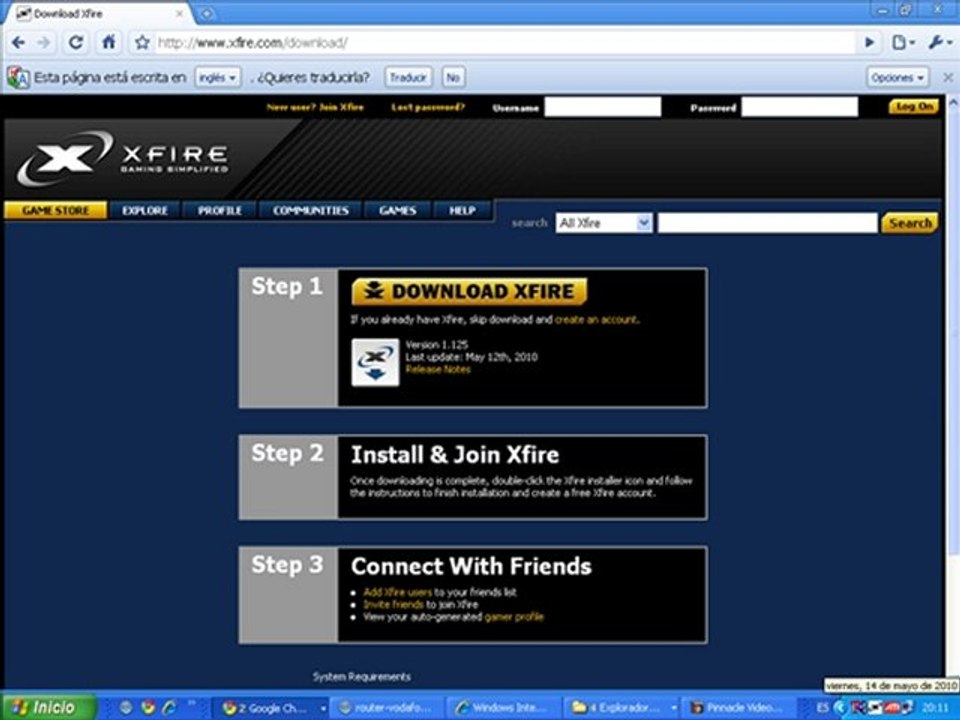
Task: Open the browser home page icon
Action: point(108,42)
